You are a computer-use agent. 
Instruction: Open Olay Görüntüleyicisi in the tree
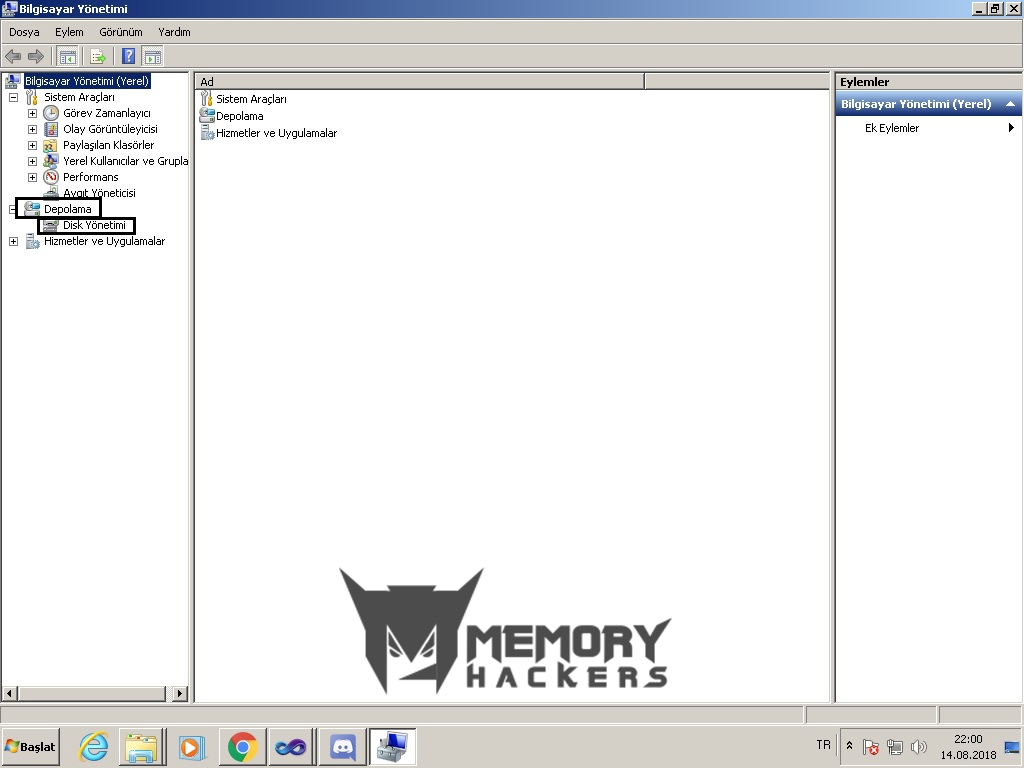110,129
